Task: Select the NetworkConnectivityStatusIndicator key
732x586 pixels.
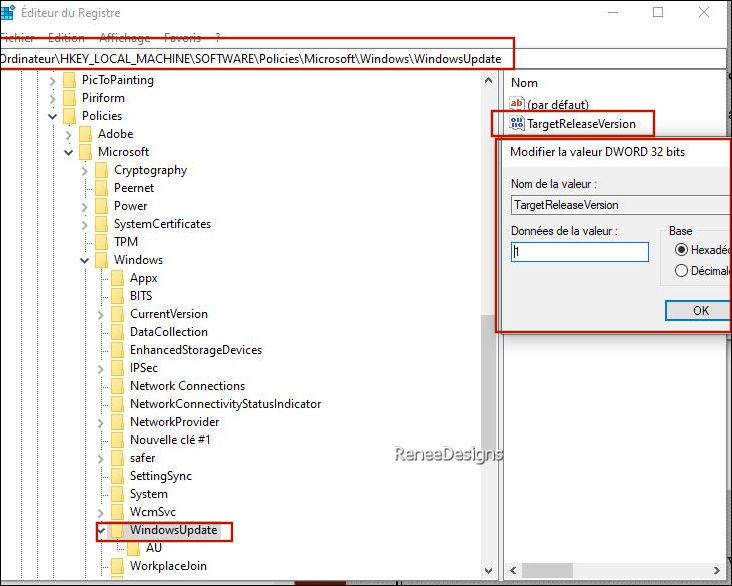Action: click(x=225, y=404)
